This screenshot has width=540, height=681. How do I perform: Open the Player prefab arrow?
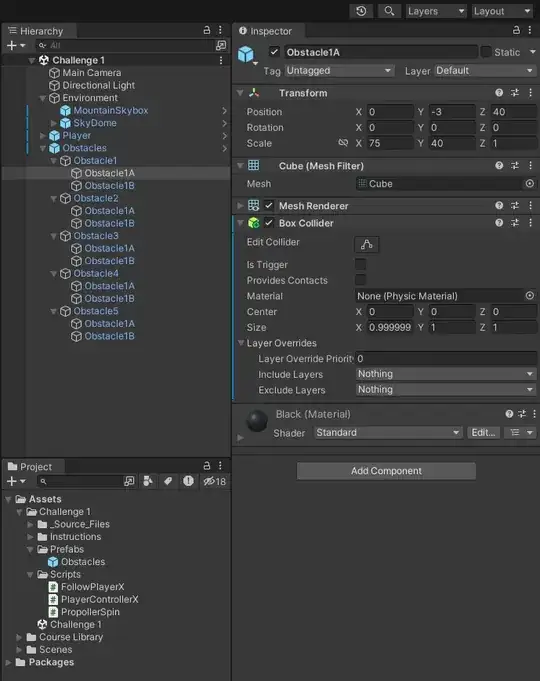coord(224,136)
